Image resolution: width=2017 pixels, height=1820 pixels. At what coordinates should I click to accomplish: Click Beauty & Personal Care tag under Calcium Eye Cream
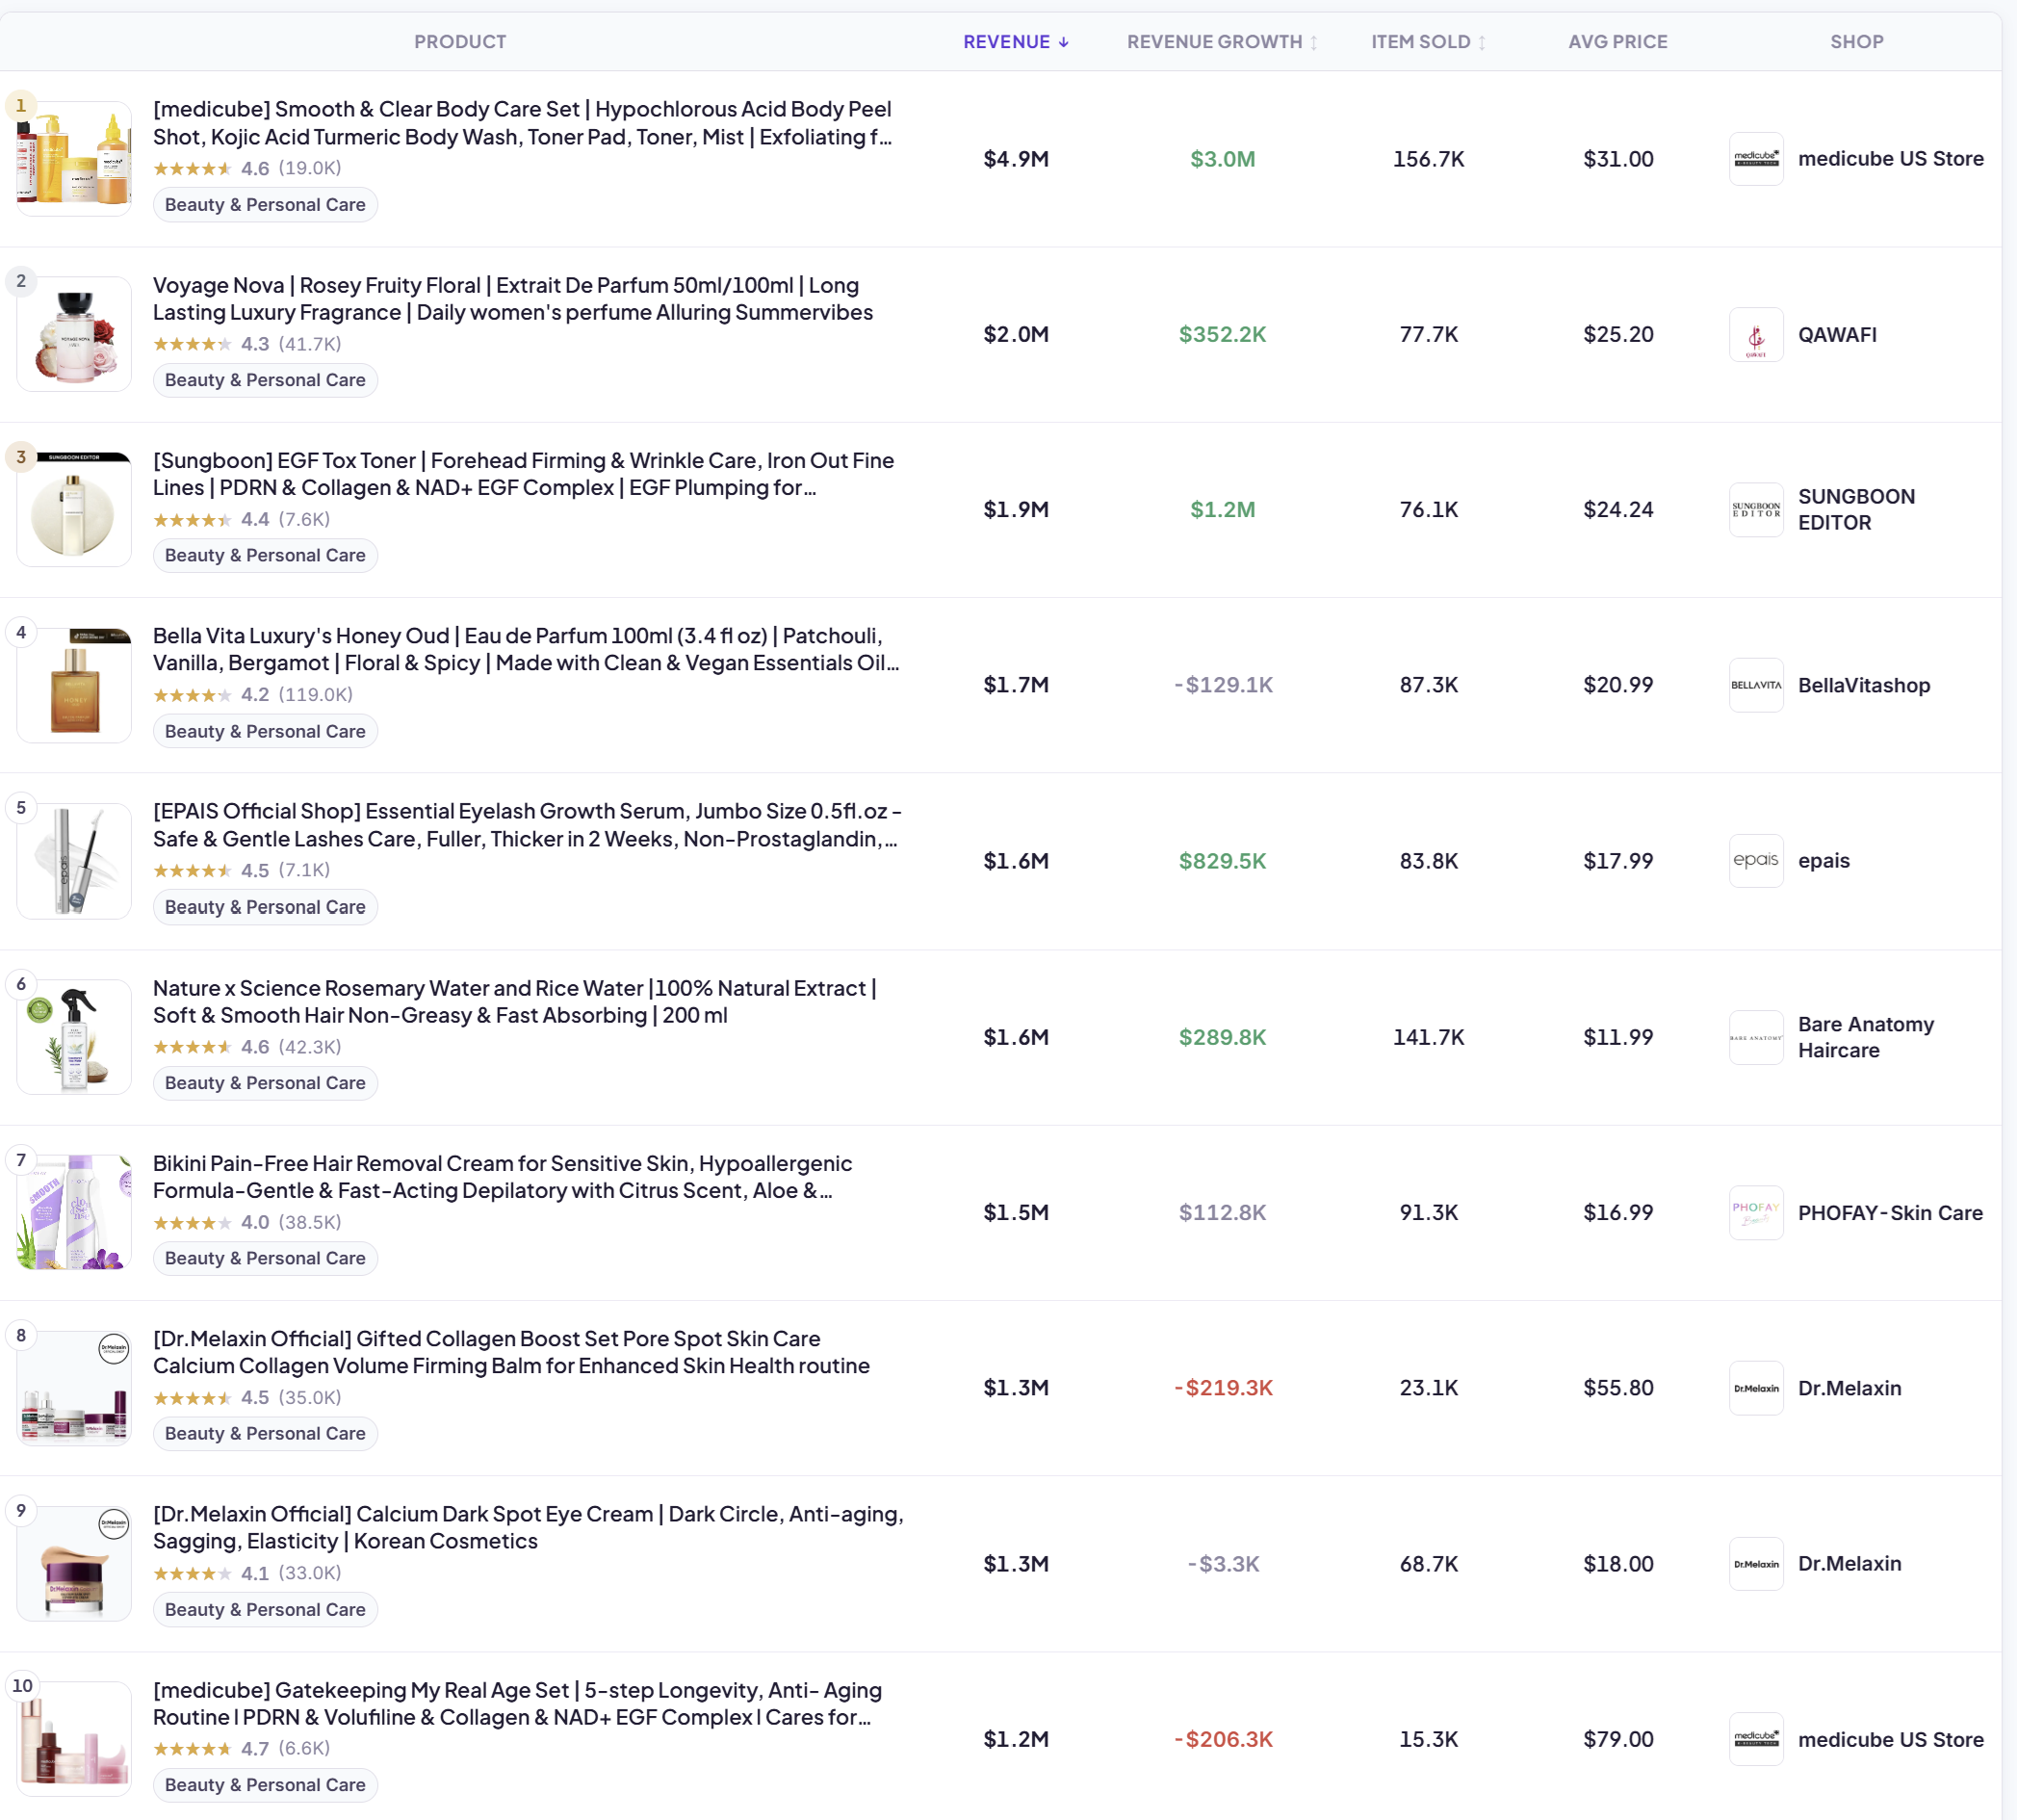[x=265, y=1610]
